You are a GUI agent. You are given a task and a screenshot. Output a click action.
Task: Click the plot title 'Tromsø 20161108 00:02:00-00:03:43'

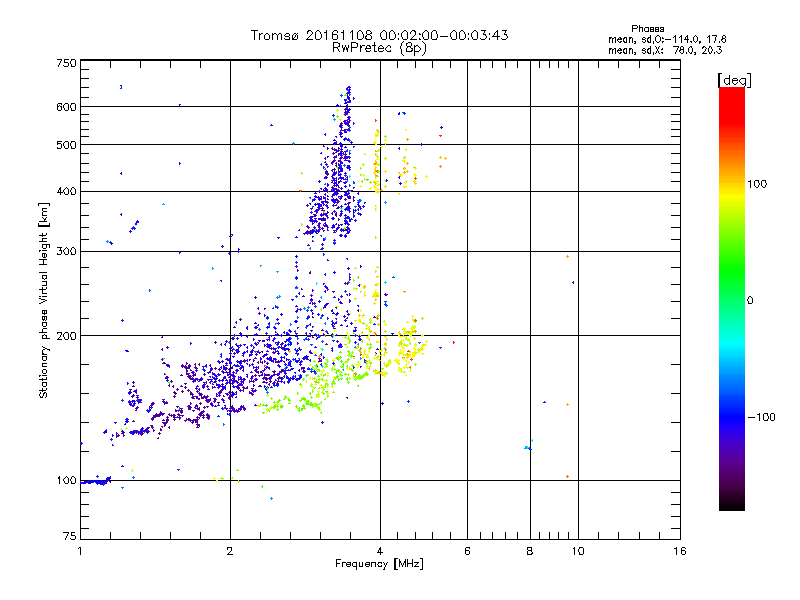coord(379,35)
